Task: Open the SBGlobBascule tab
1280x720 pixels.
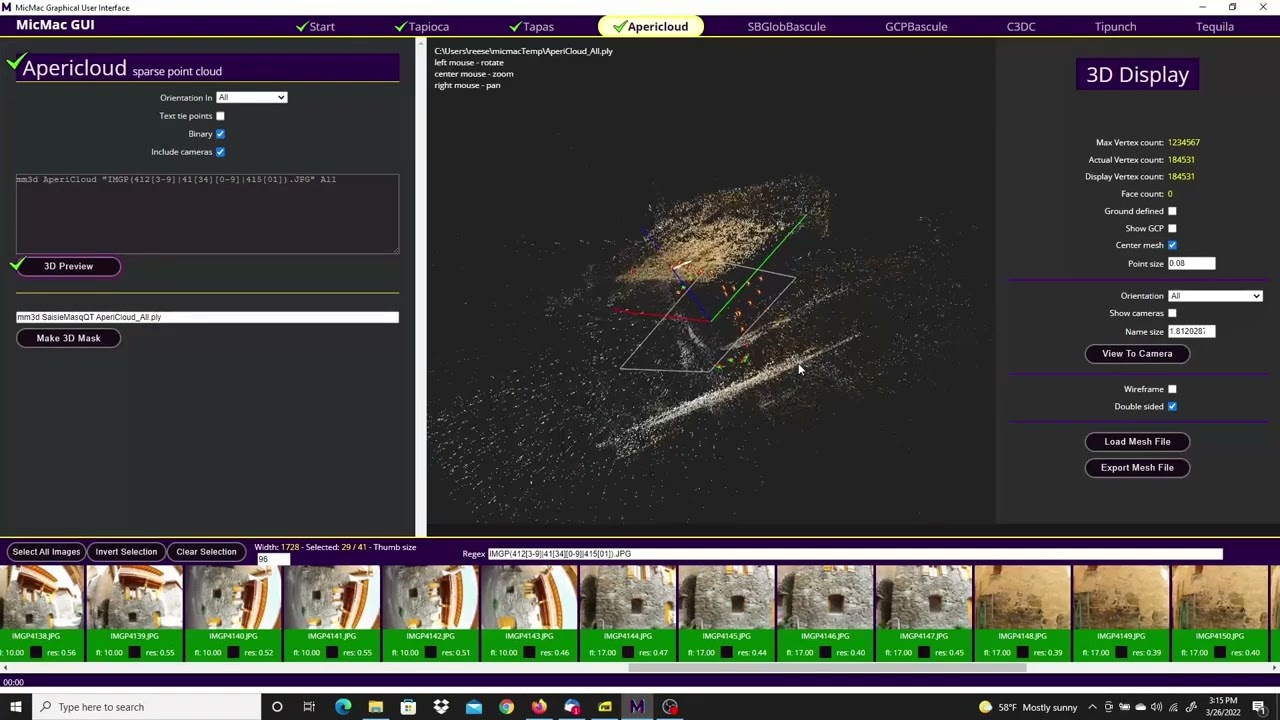Action: (786, 27)
